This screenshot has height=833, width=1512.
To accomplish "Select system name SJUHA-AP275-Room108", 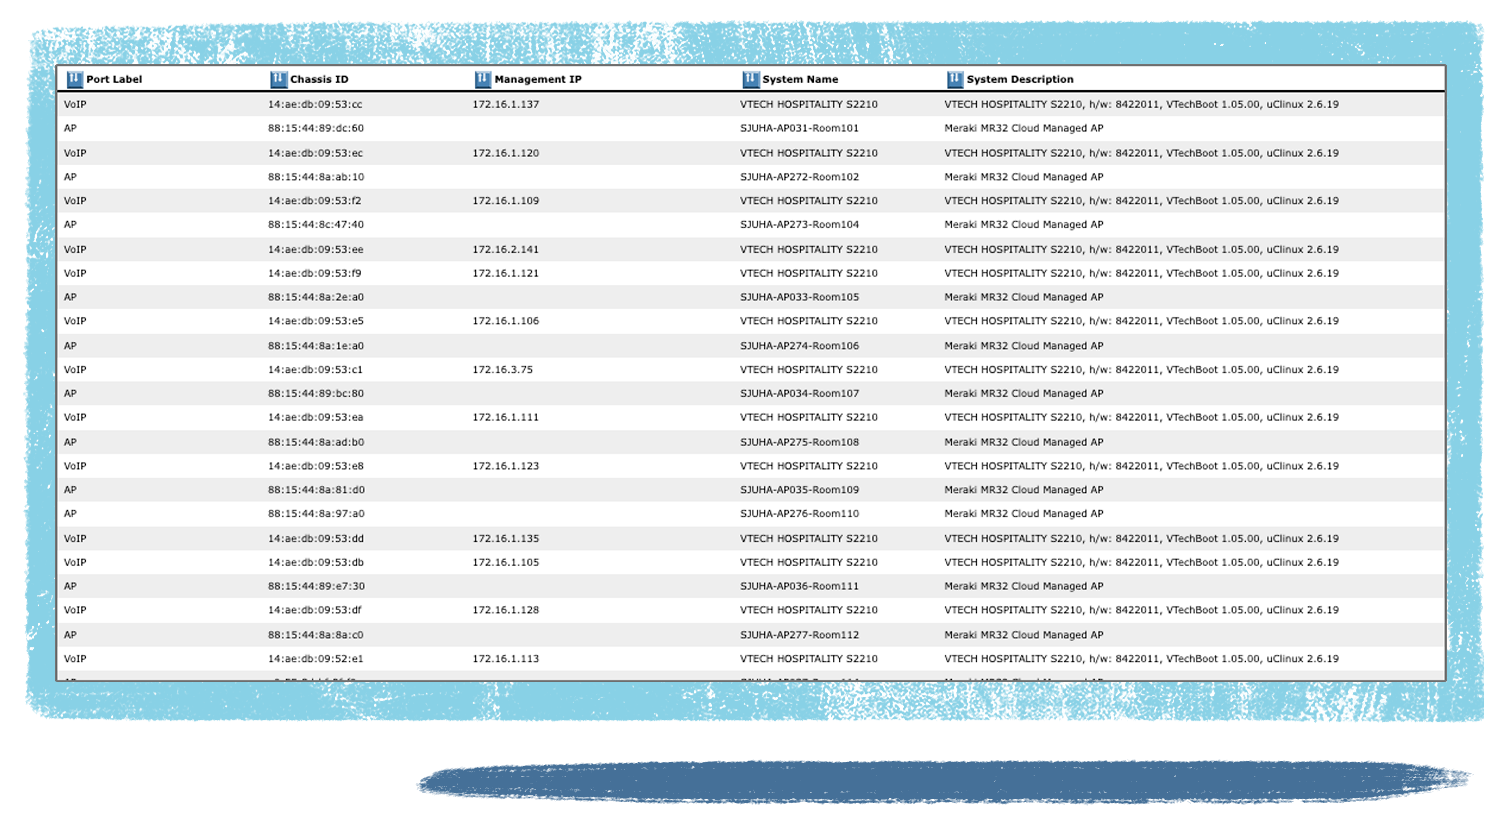I will (x=799, y=442).
